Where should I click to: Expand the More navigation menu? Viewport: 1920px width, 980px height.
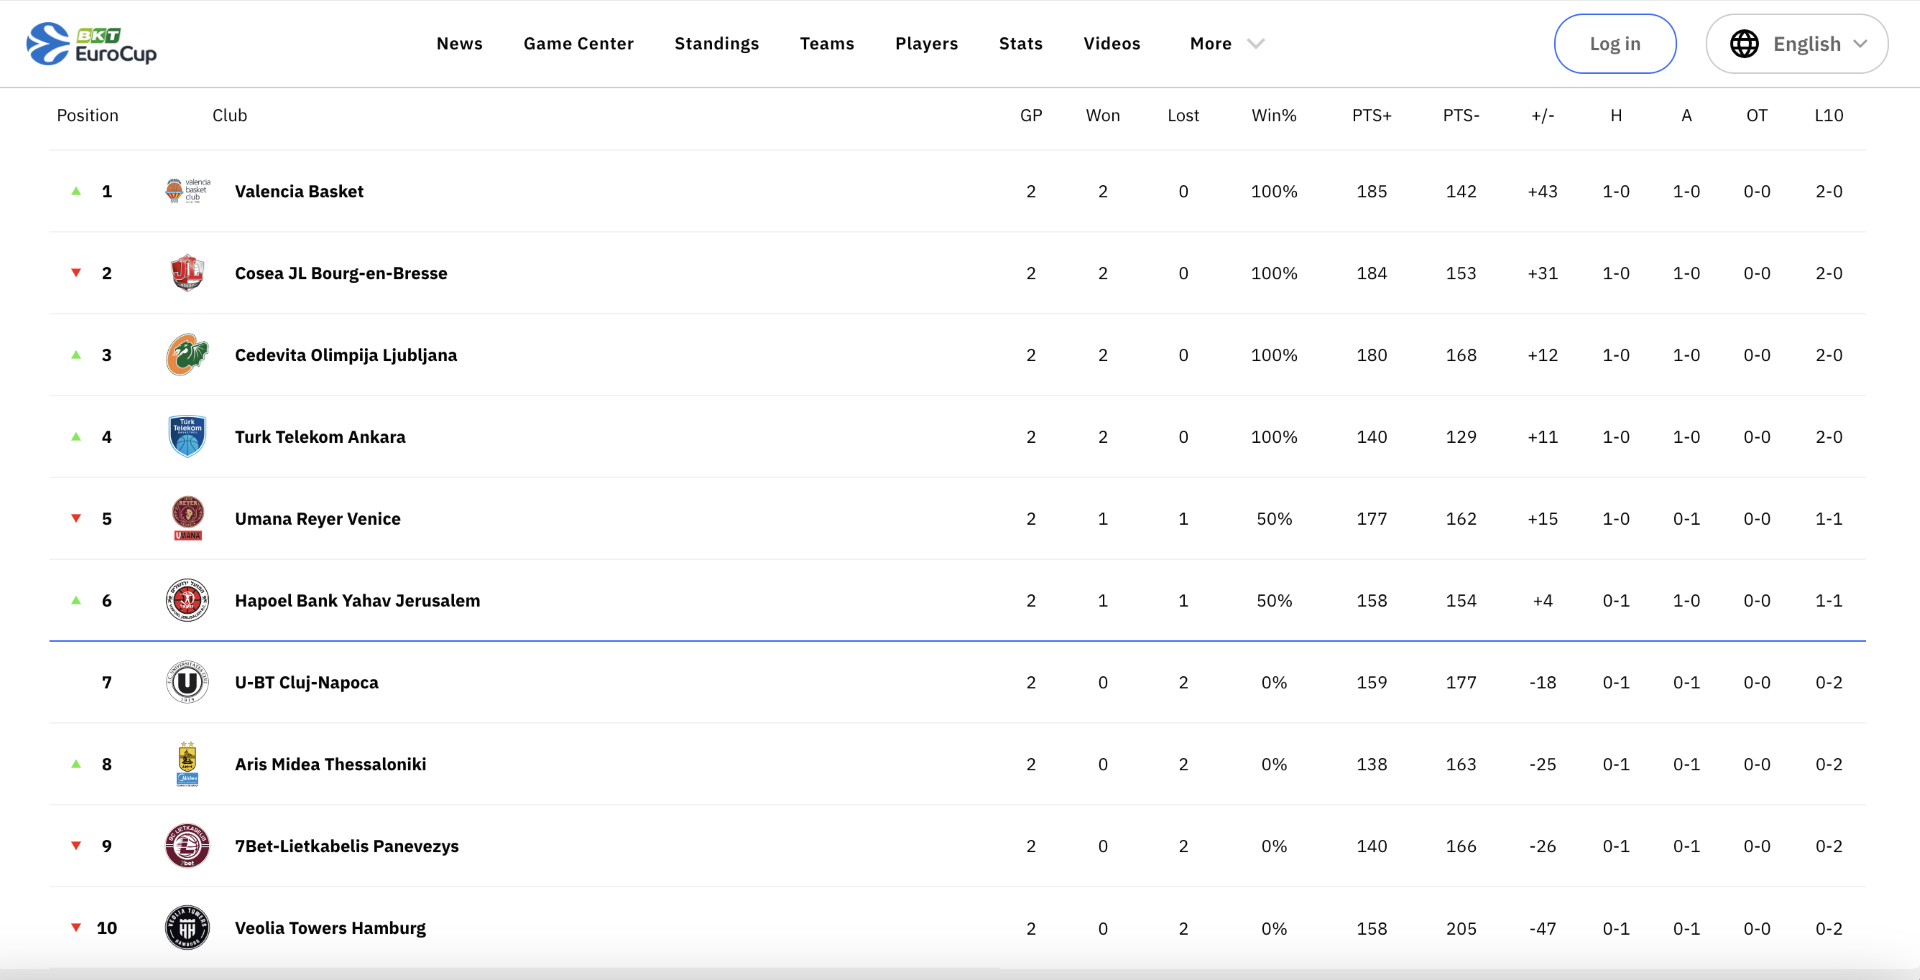click(1210, 44)
